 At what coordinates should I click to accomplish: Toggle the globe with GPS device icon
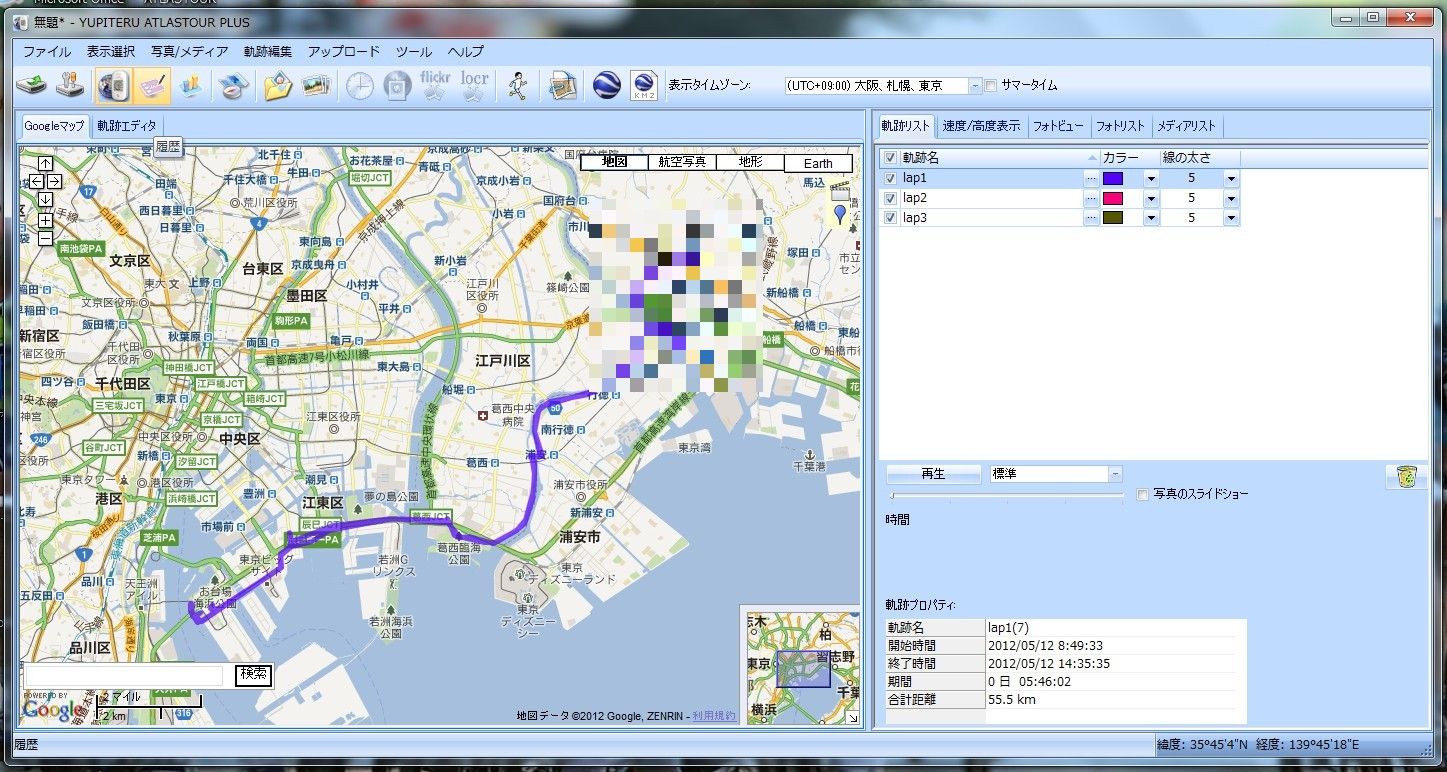pos(113,86)
